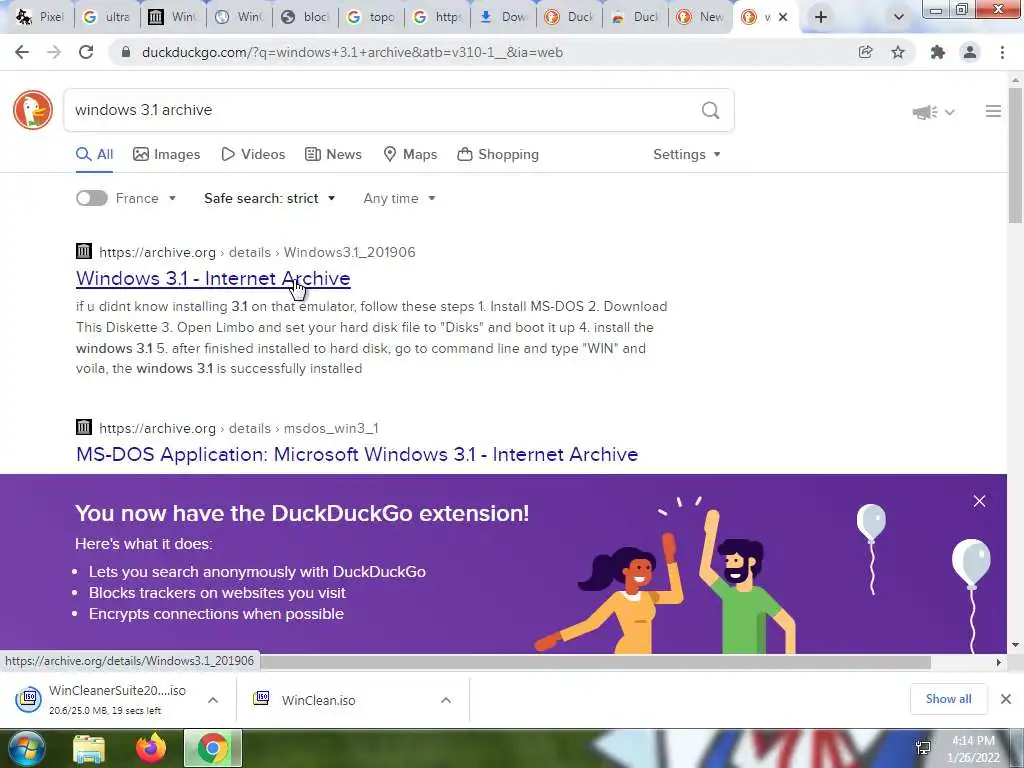Screen dimensions: 1024x768
Task: Open the megaphone announcements icon
Action: coord(925,112)
